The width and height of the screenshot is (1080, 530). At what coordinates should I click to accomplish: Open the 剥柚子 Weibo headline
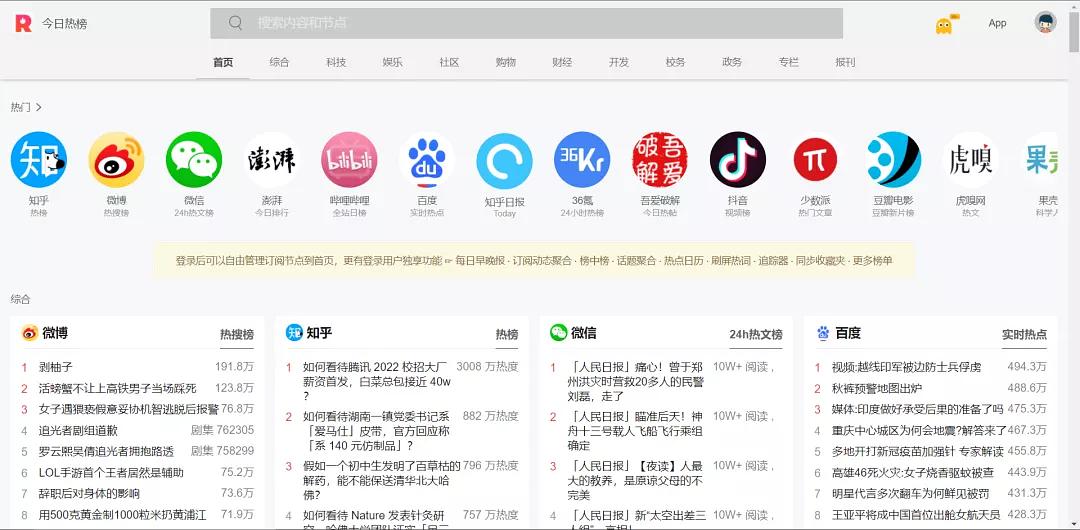point(56,367)
